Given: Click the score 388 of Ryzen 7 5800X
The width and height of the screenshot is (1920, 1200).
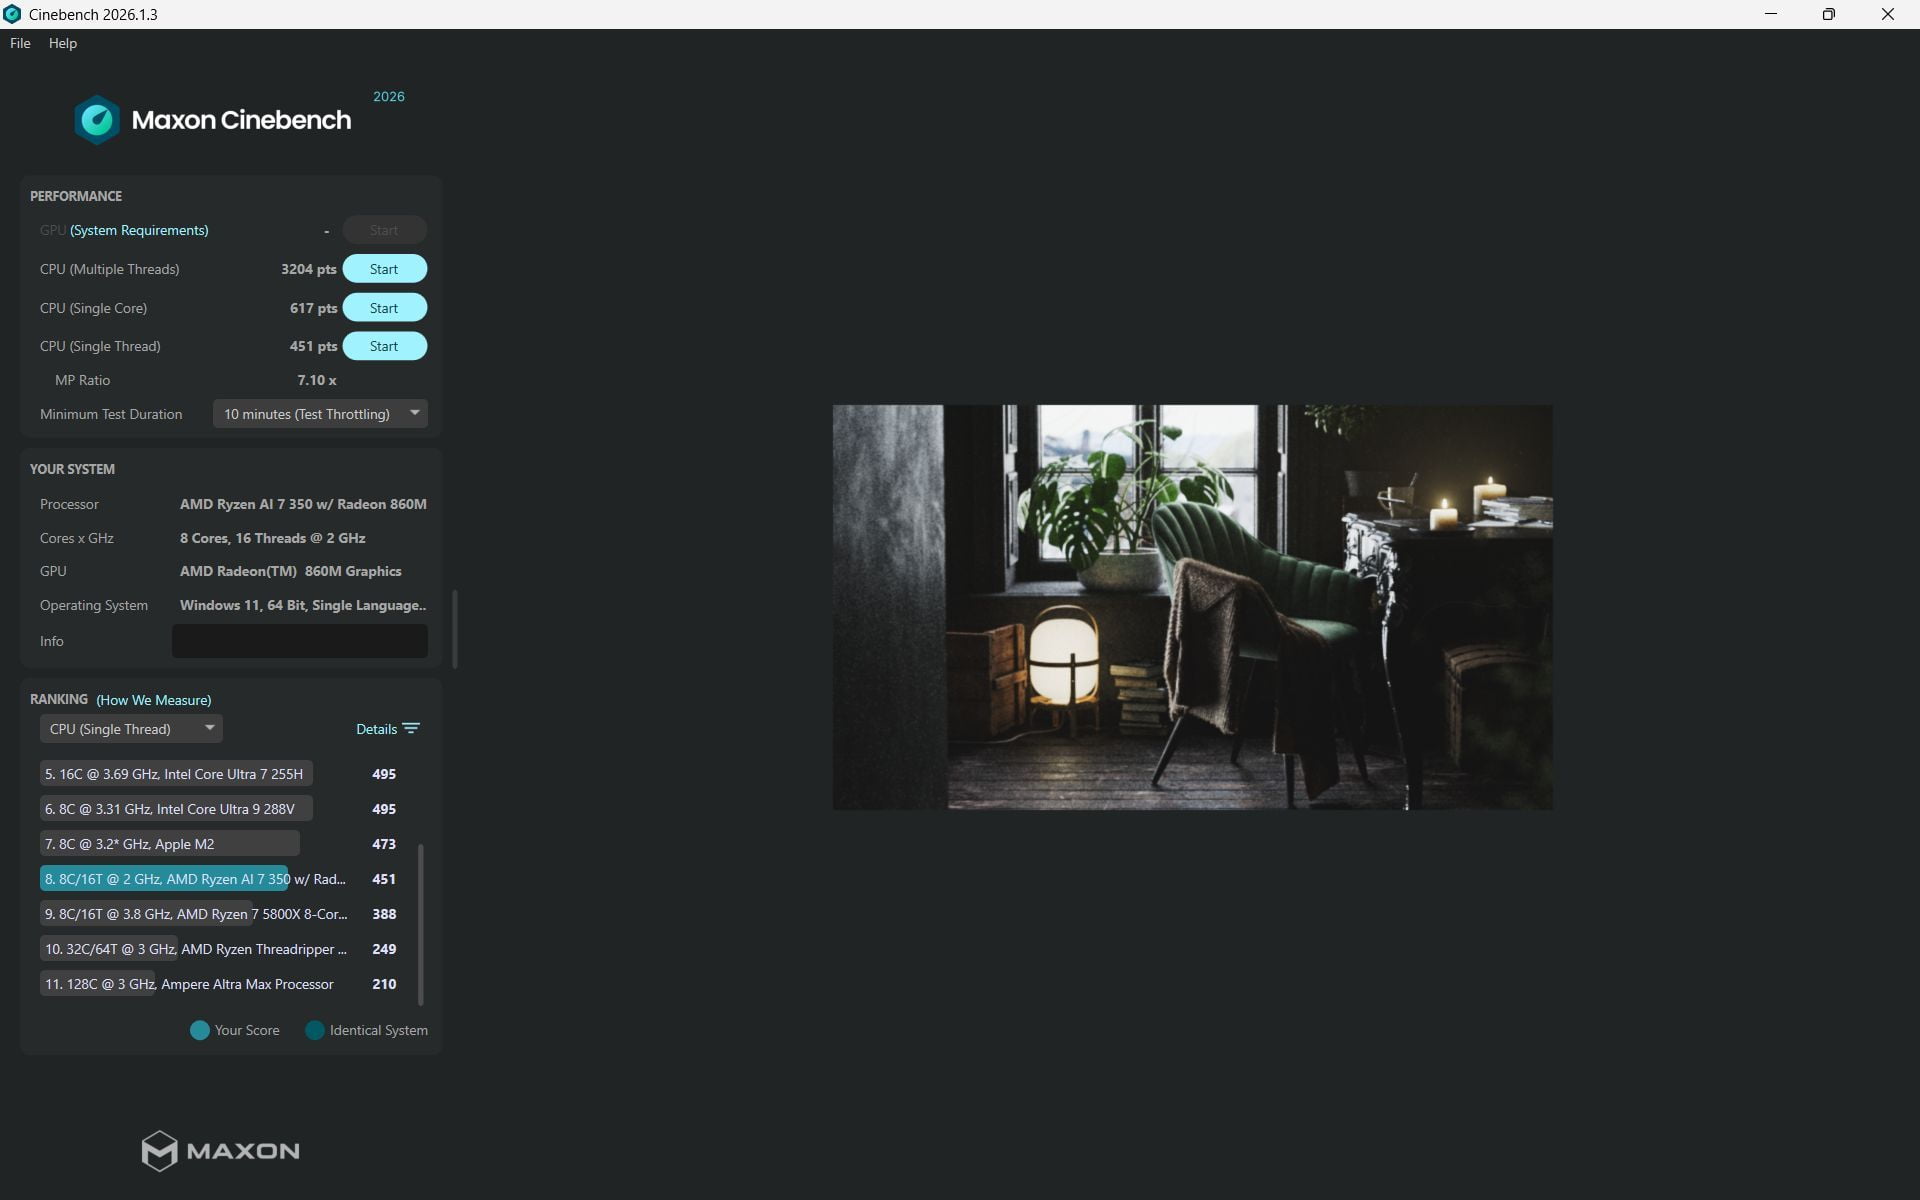Looking at the screenshot, I should (x=384, y=914).
